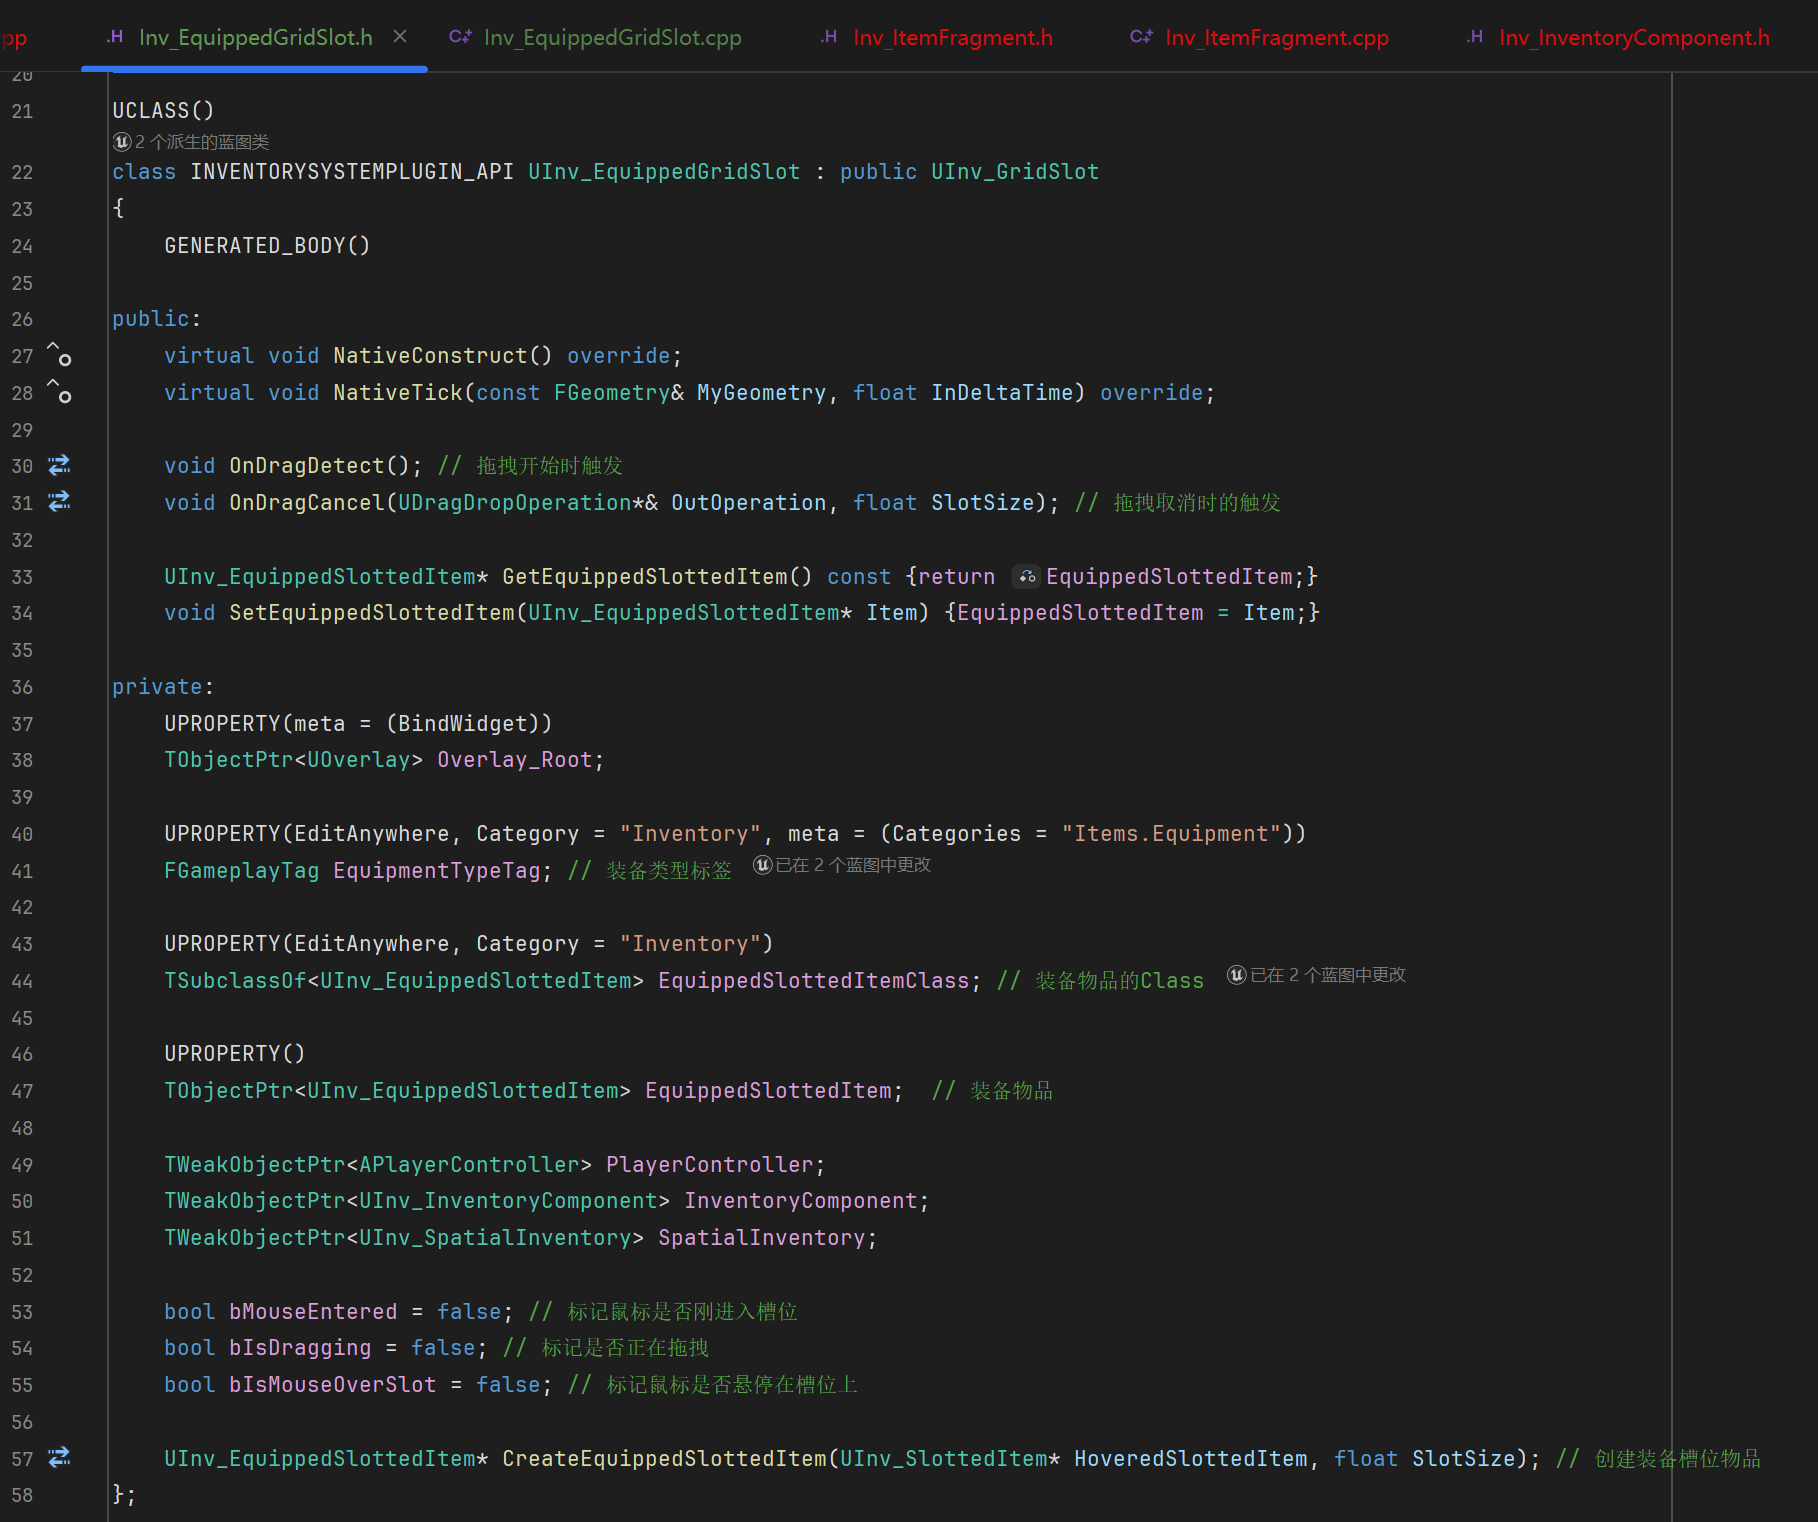Click the UInv_EquippedGridSlot class name in the declaration
Screen dimensions: 1818x1522
tap(664, 172)
